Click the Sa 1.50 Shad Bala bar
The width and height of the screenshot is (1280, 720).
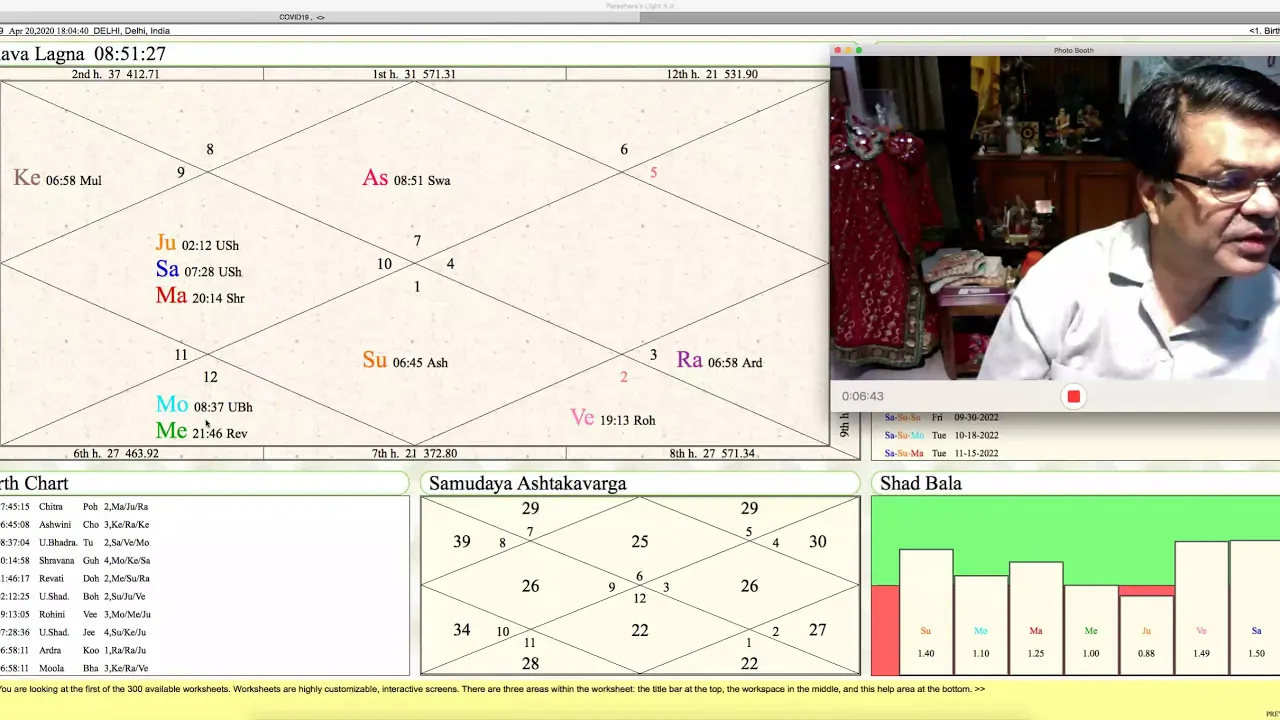coord(1255,608)
